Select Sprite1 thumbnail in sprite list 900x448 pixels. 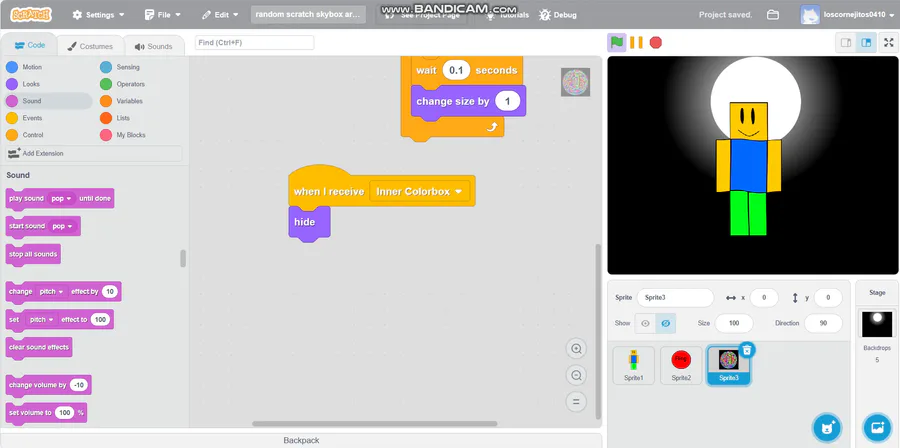click(x=634, y=365)
